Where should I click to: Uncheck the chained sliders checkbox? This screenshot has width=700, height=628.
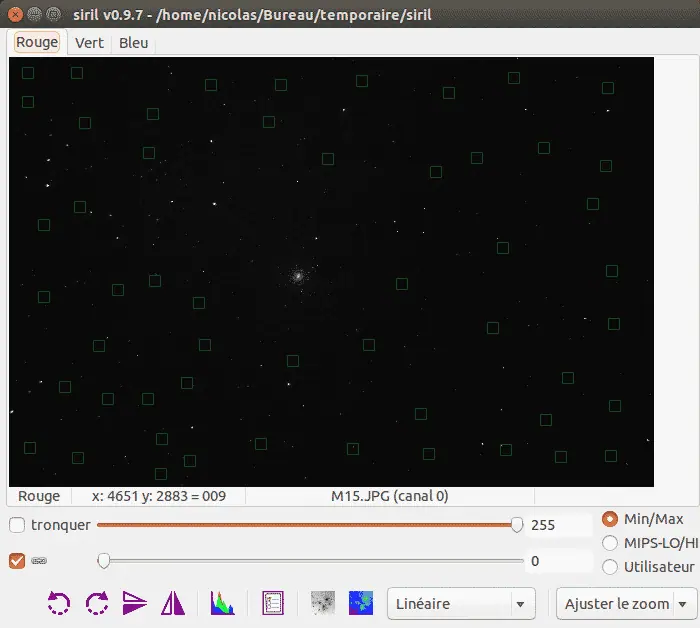point(17,561)
